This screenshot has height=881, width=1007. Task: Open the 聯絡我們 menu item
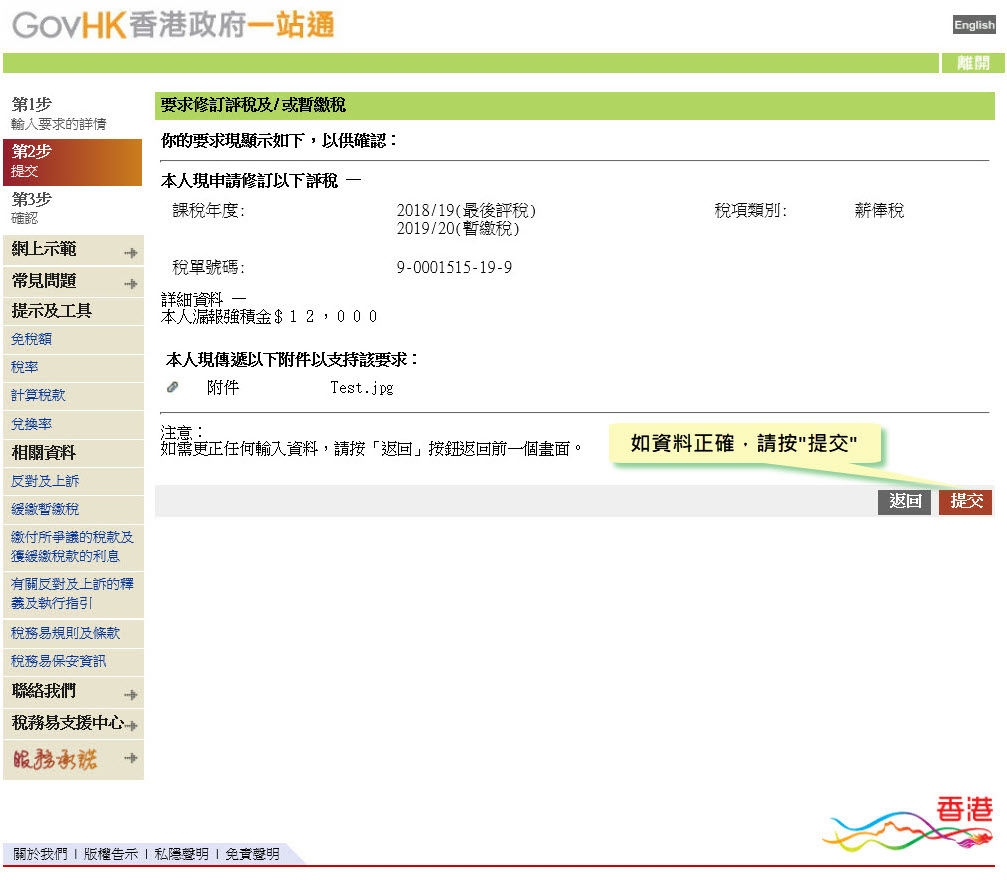tap(44, 691)
